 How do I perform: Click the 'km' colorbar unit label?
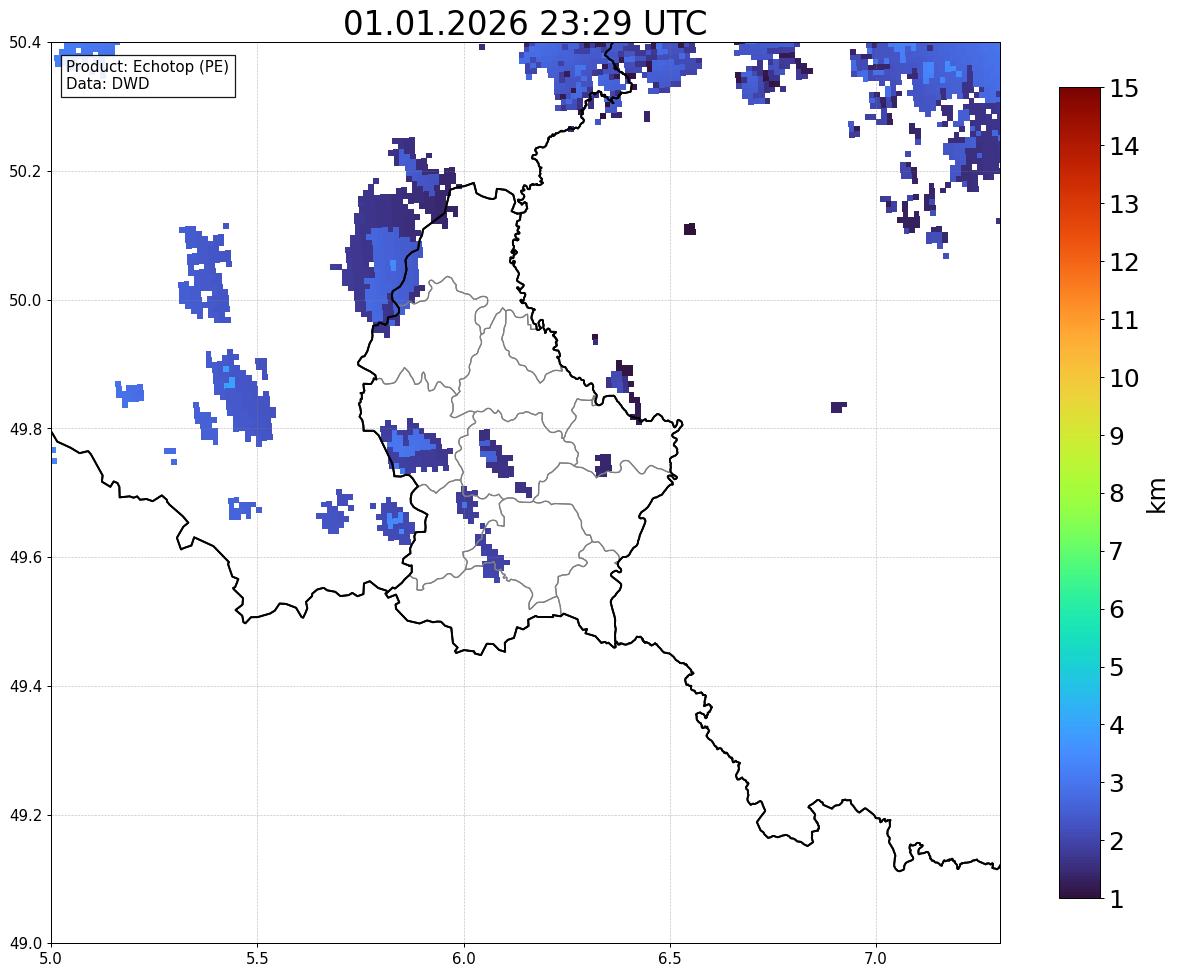1156,495
